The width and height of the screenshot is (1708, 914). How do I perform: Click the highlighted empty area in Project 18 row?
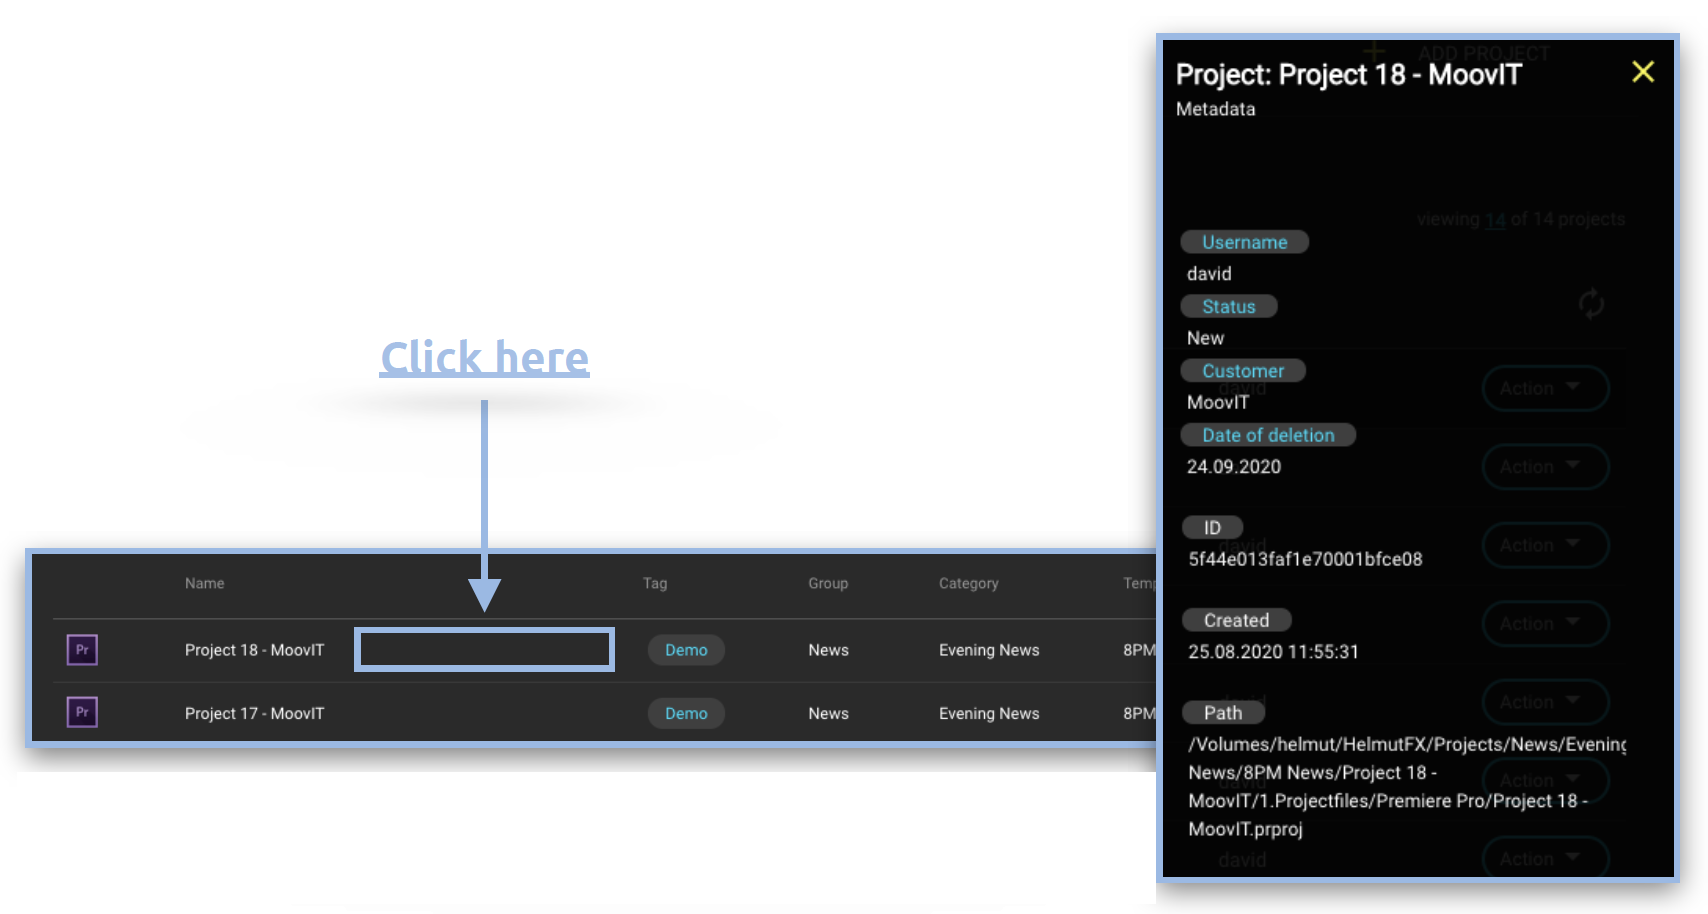pos(484,650)
